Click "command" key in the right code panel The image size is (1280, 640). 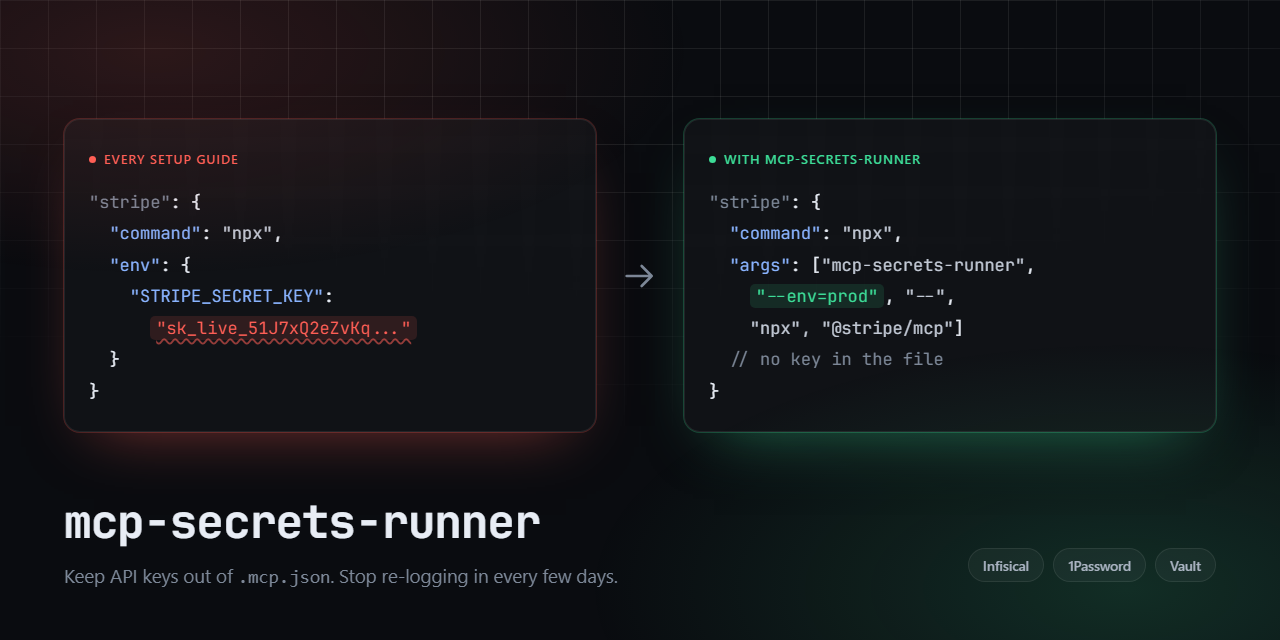[776, 233]
